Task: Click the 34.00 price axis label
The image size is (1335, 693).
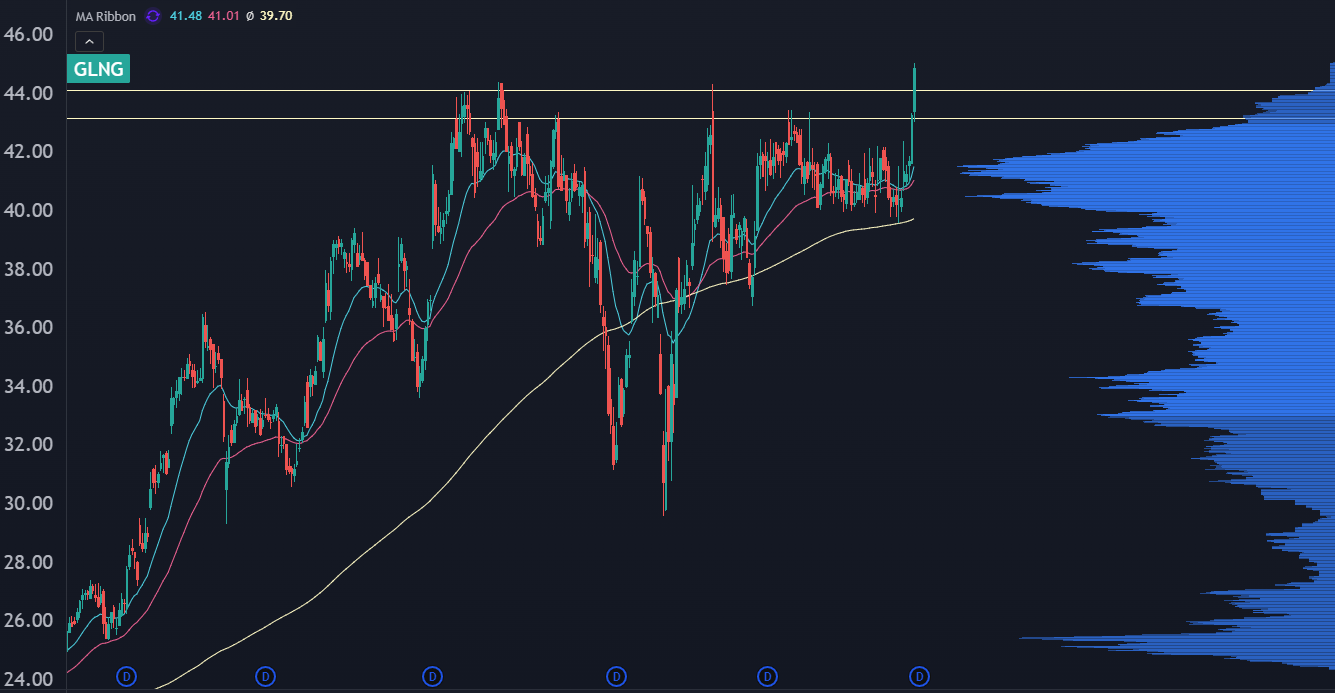Action: pos(28,386)
